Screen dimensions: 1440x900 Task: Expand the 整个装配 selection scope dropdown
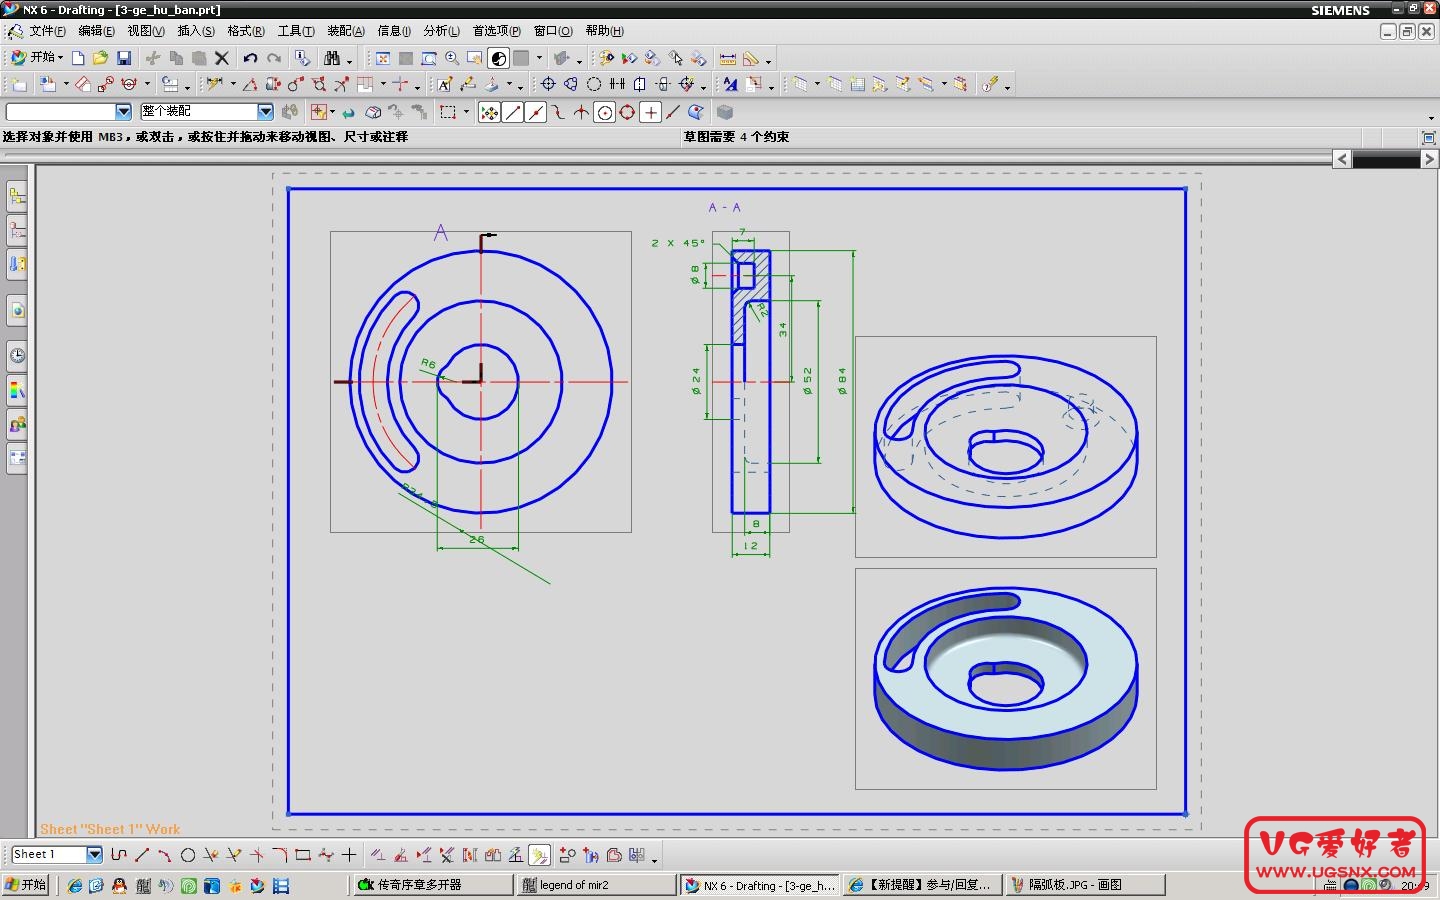[x=265, y=112]
